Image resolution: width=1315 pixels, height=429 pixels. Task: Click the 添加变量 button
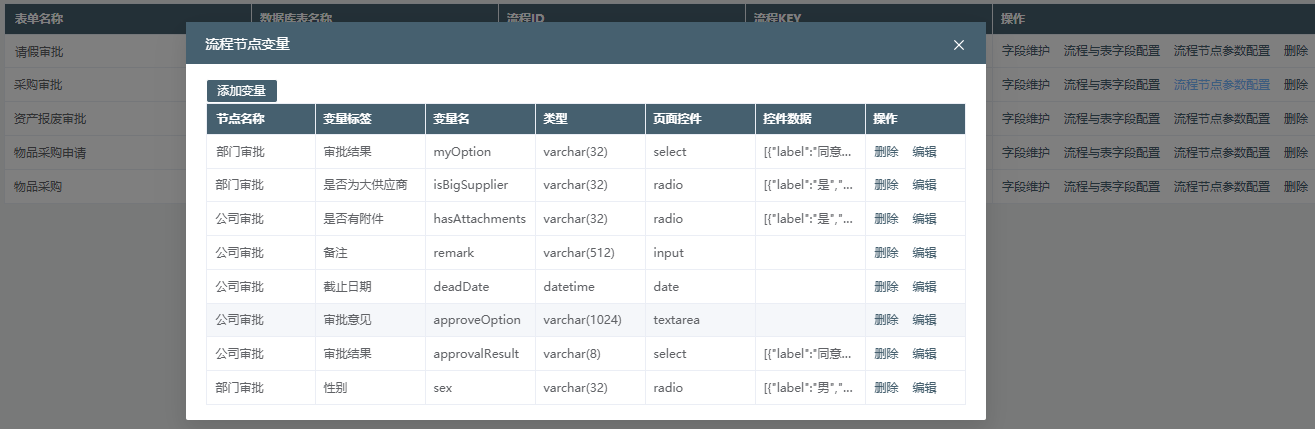241,91
